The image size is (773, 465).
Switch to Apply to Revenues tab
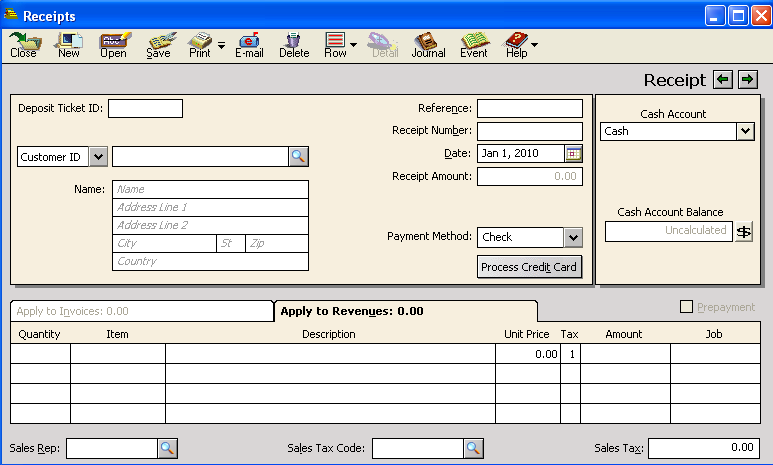click(x=405, y=311)
